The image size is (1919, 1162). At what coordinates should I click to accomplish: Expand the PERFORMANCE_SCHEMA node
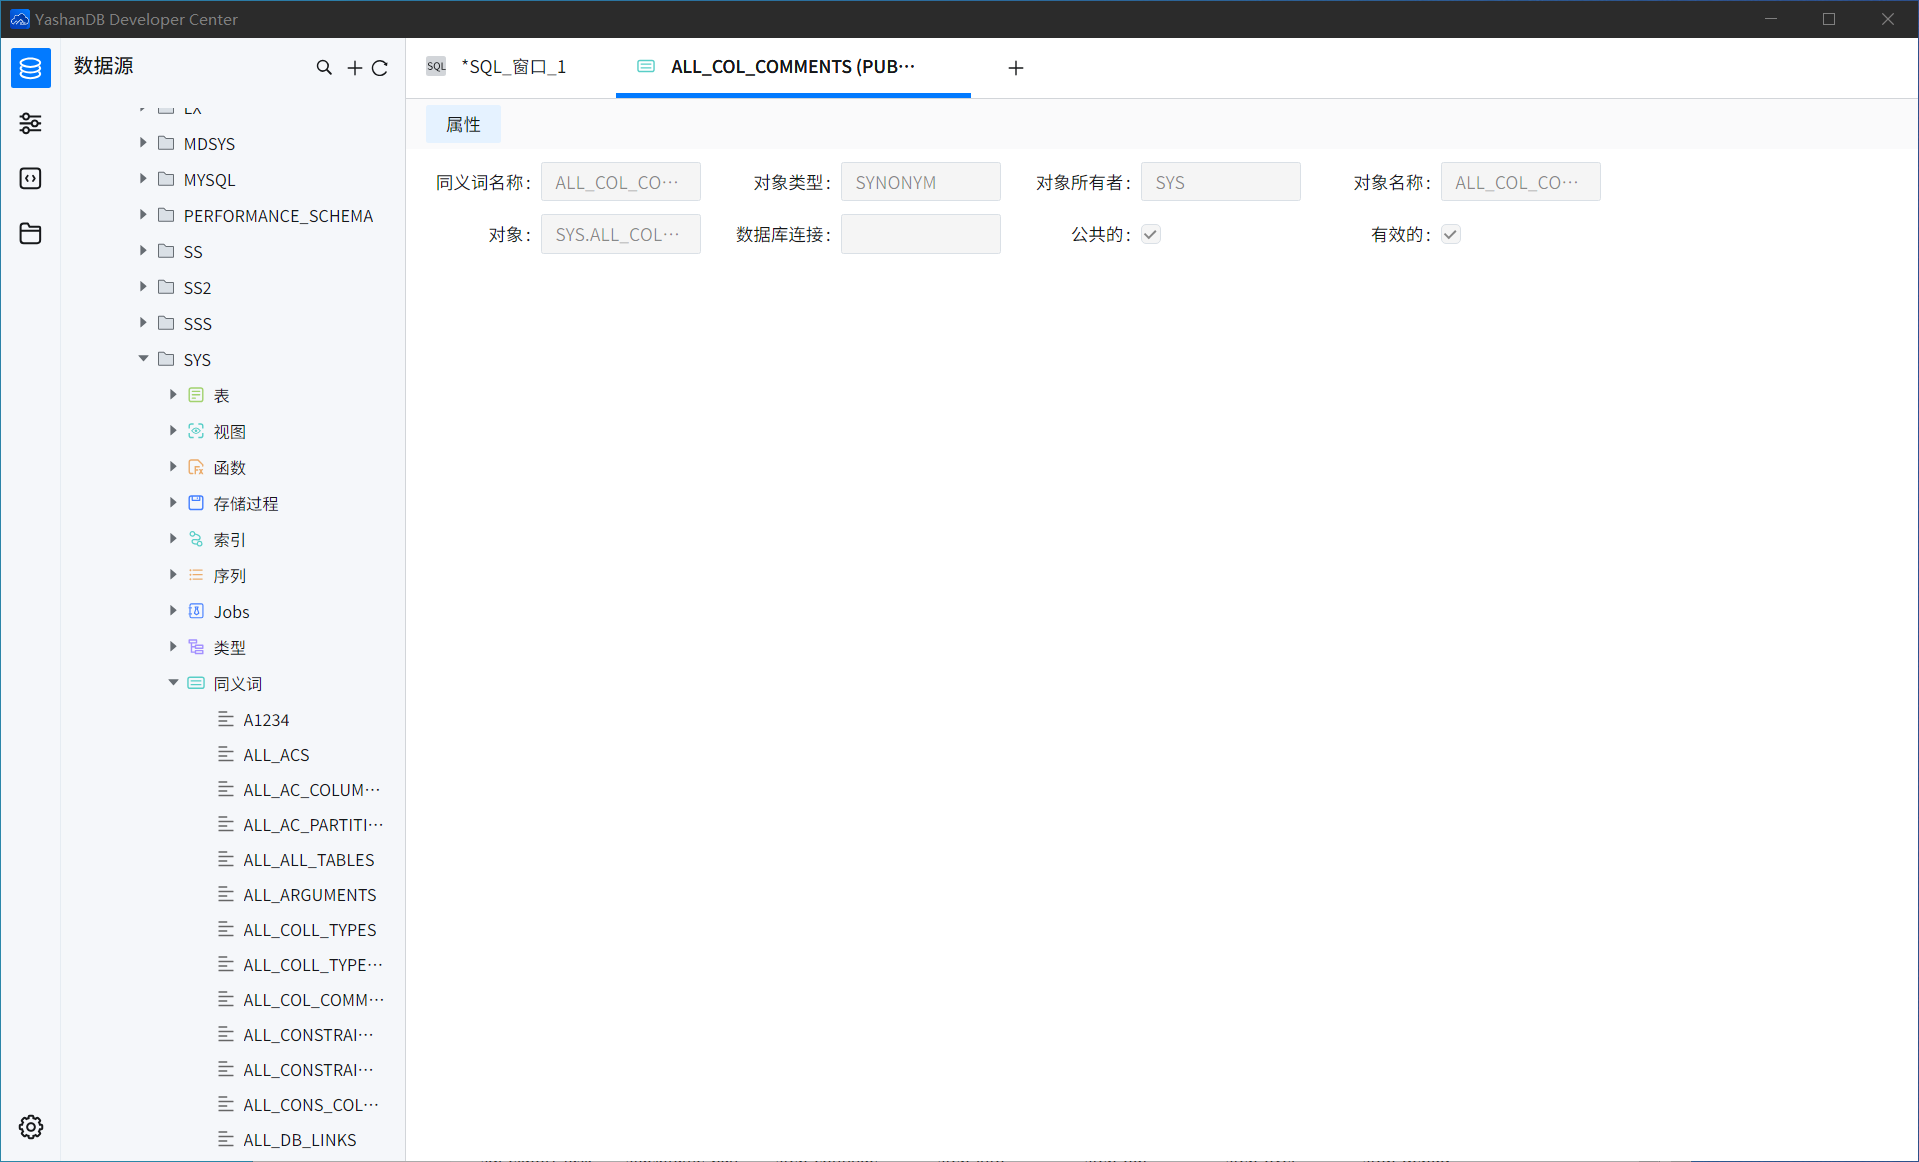pos(143,215)
